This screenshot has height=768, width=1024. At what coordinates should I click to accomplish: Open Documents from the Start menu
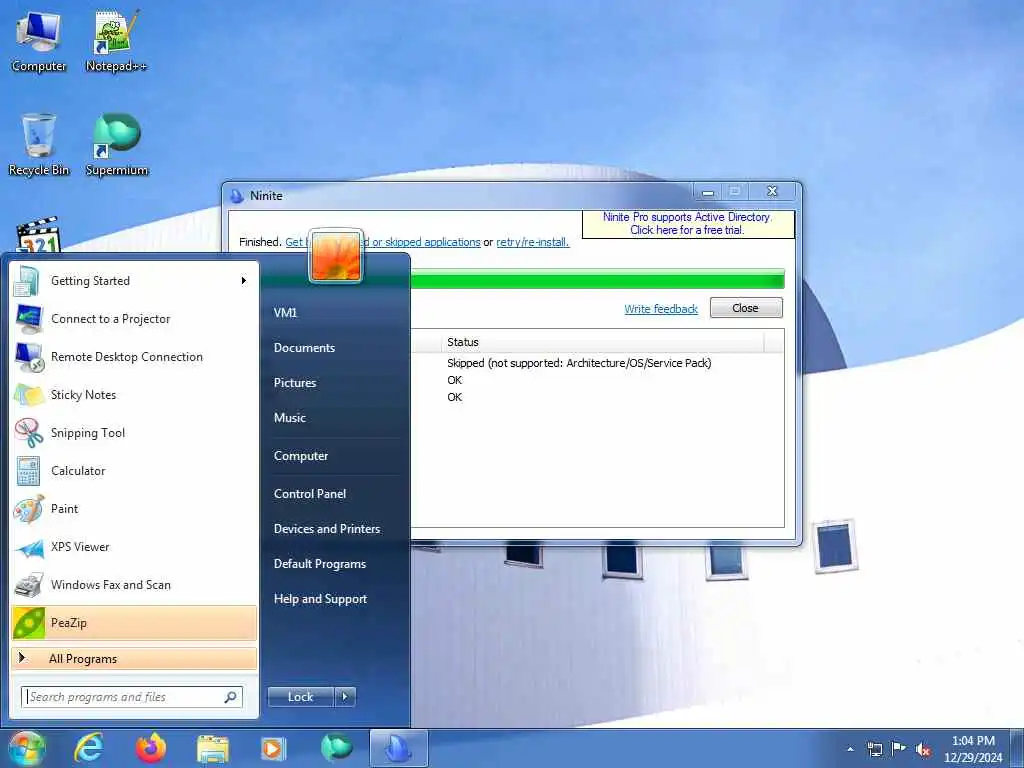304,347
